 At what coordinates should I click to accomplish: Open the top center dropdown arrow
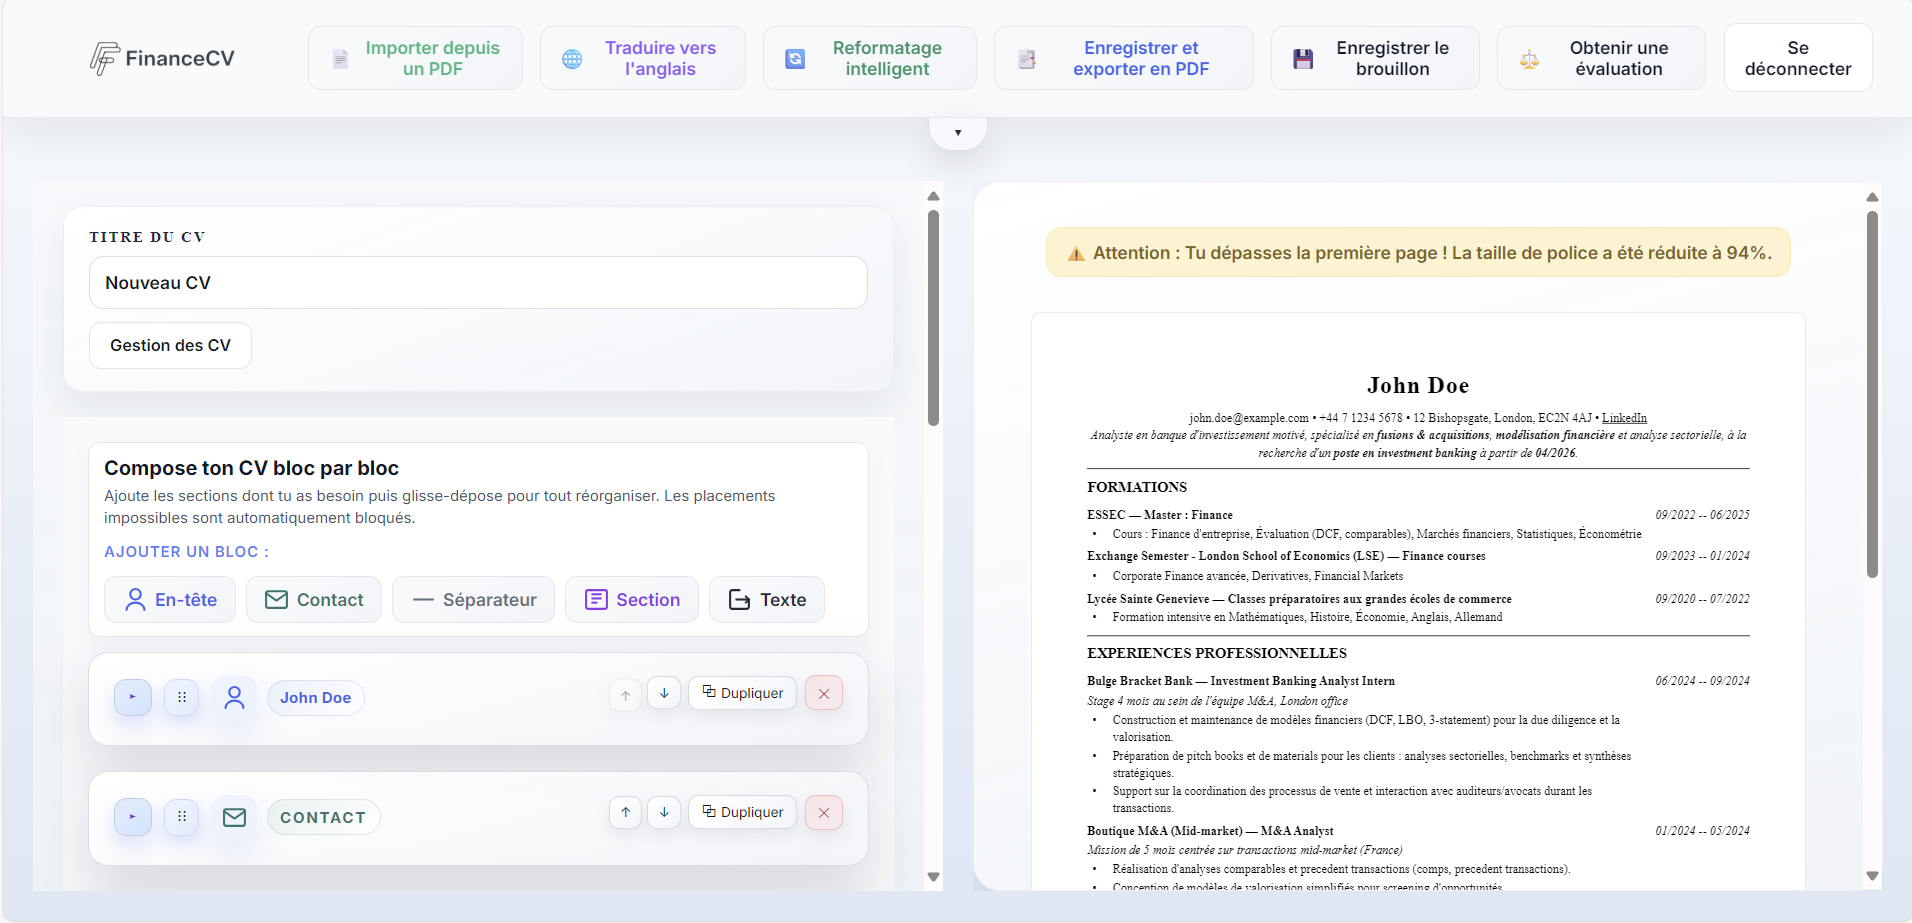click(x=958, y=131)
